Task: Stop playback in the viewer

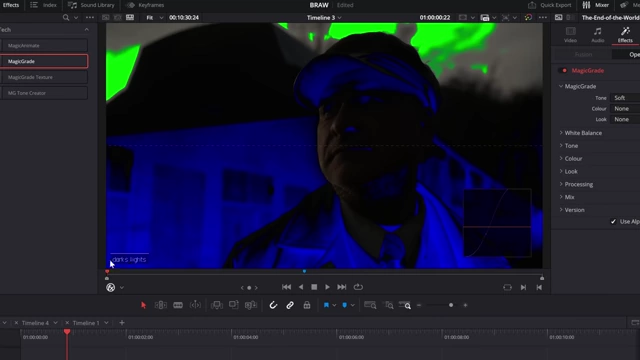Action: 314,287
